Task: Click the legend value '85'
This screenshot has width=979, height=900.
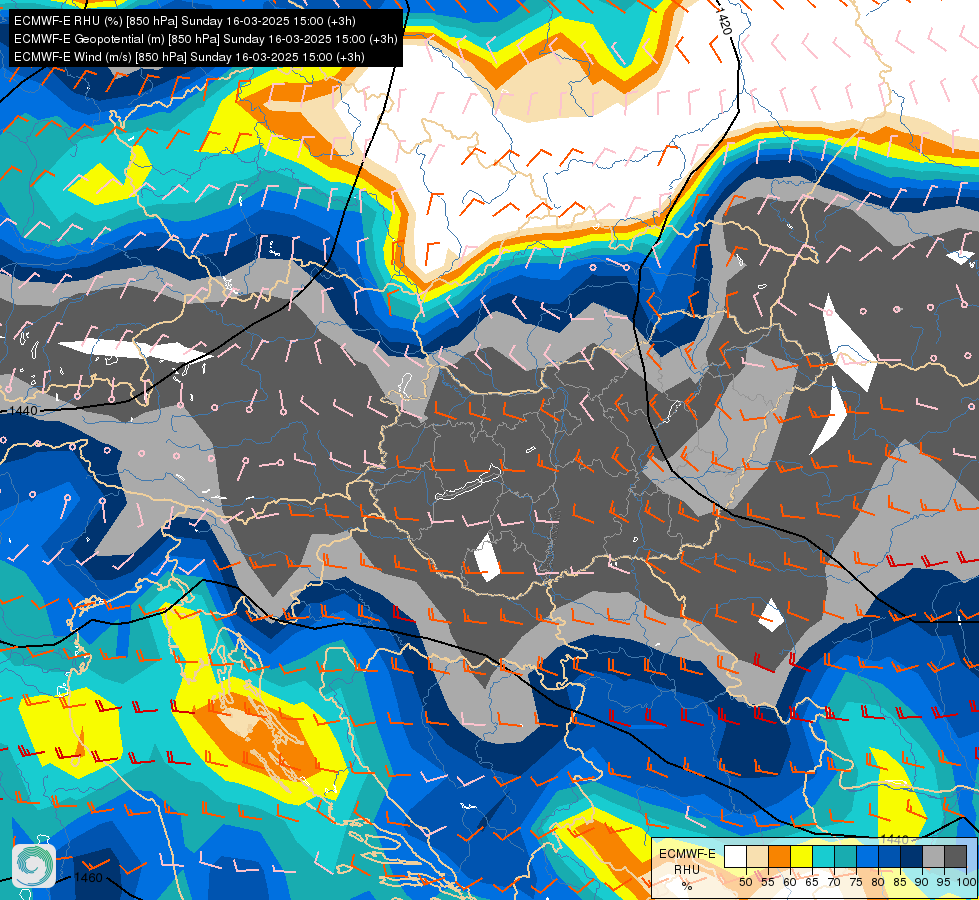Action: (x=900, y=882)
